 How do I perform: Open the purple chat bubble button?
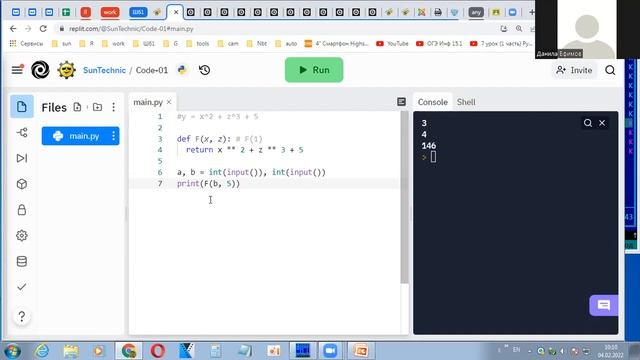(603, 305)
